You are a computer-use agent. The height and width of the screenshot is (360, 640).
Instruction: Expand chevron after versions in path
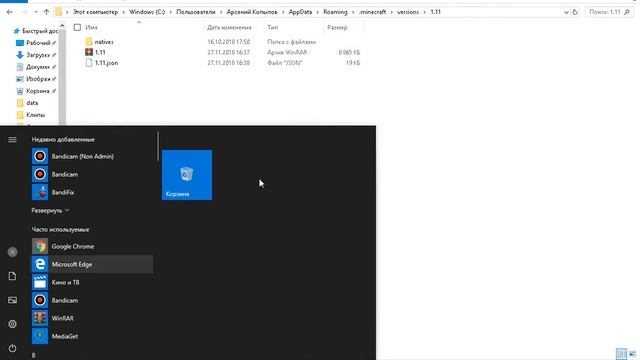coord(424,12)
